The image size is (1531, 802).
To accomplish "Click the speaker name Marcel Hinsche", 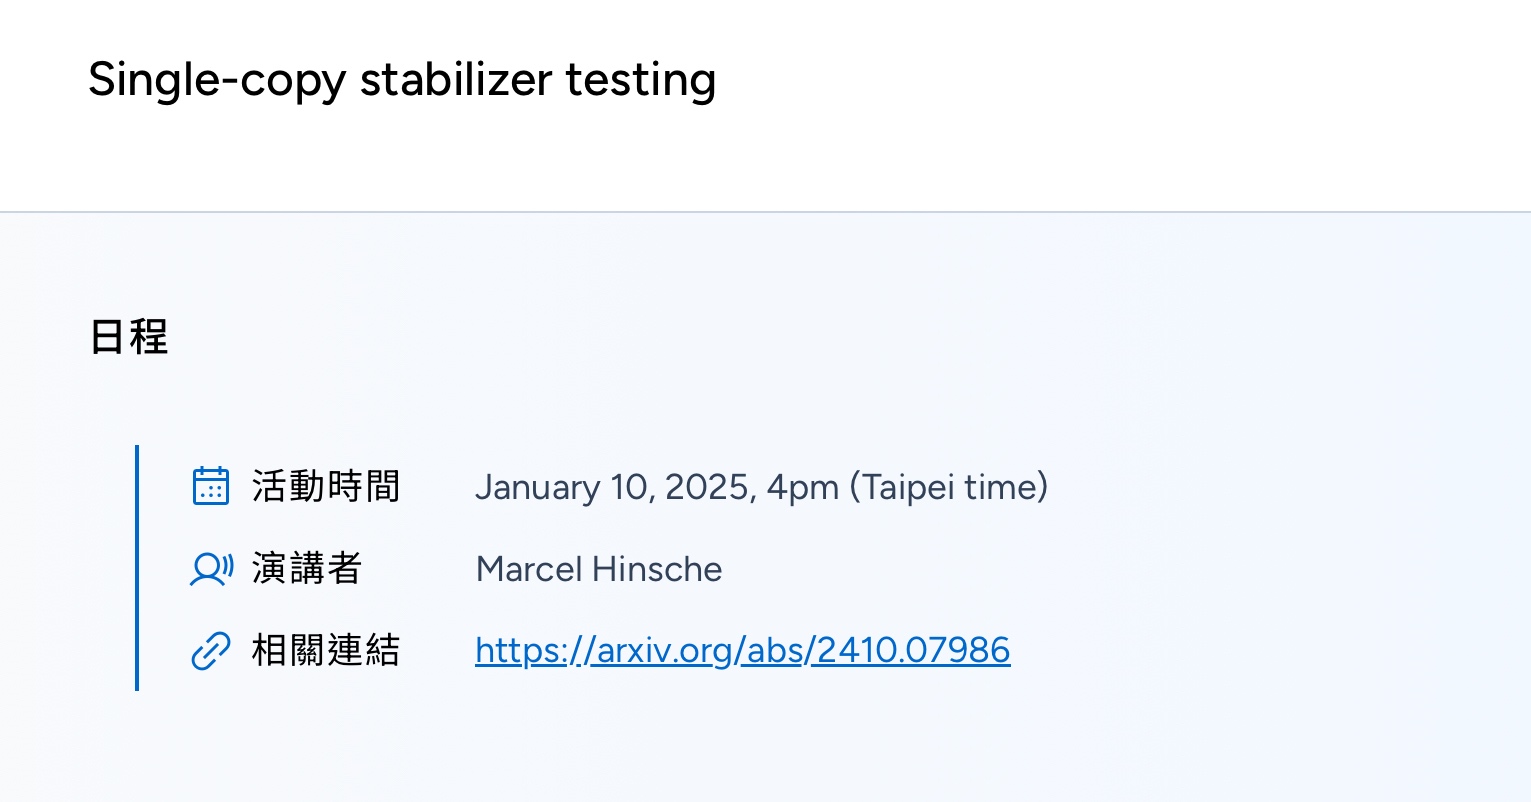I will point(599,569).
